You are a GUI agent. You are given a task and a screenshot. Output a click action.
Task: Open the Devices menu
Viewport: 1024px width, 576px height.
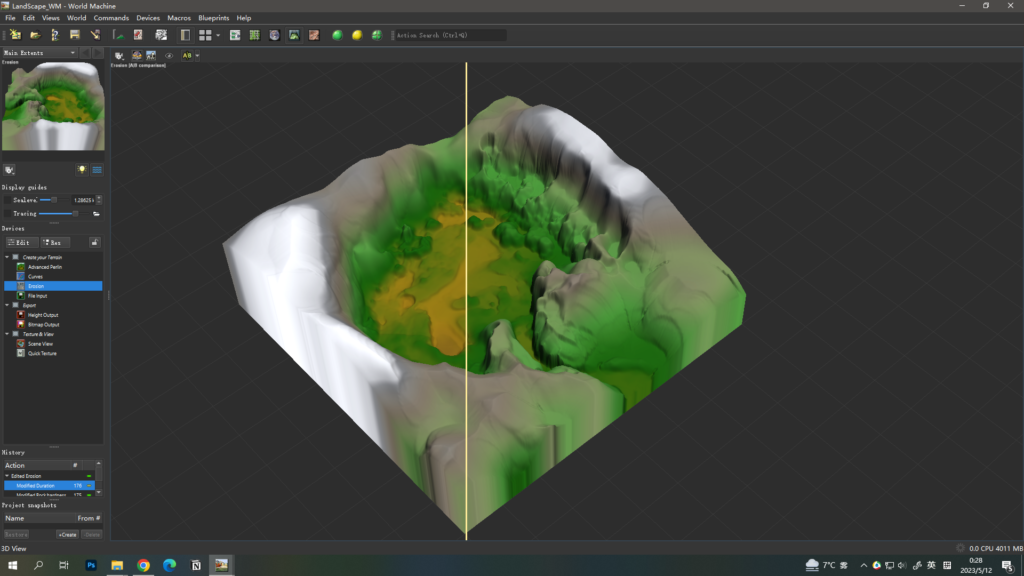click(148, 17)
